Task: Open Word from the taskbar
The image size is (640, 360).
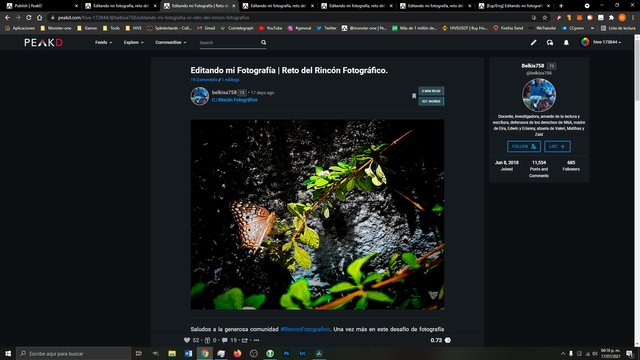Action: coord(188,353)
